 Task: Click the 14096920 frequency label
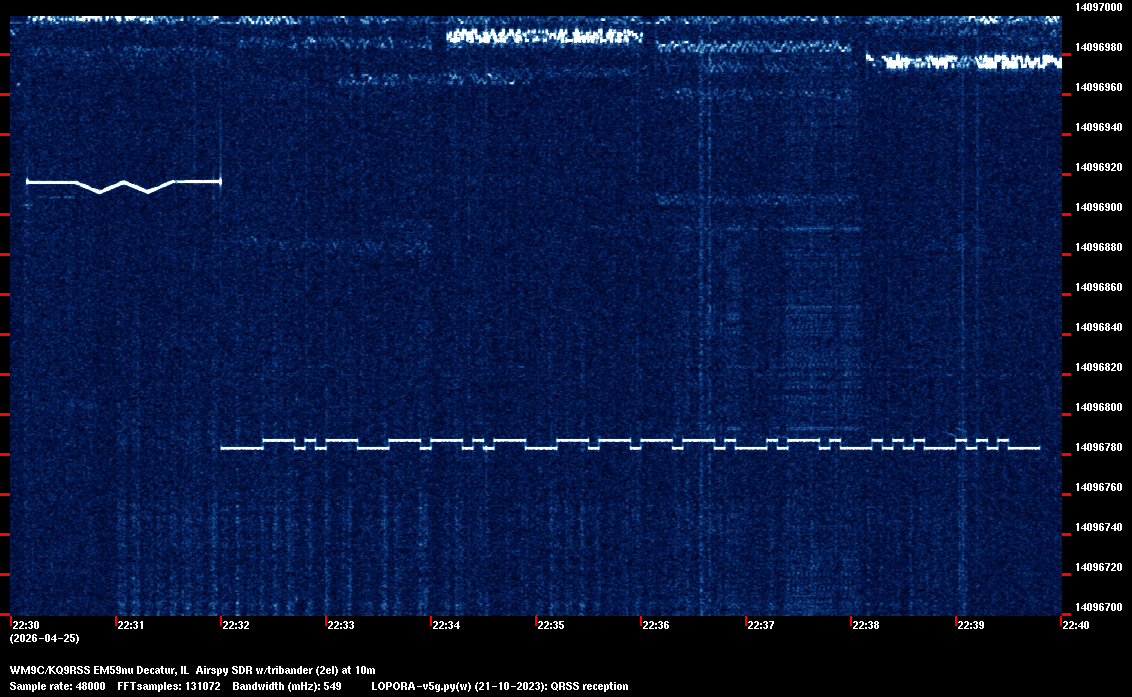point(1098,167)
